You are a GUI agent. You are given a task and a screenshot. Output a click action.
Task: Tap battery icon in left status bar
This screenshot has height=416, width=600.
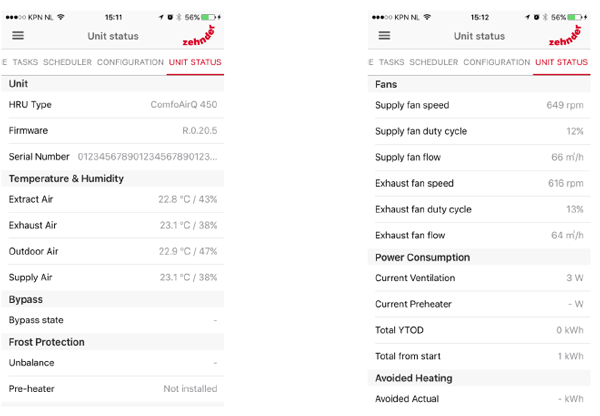(x=208, y=17)
